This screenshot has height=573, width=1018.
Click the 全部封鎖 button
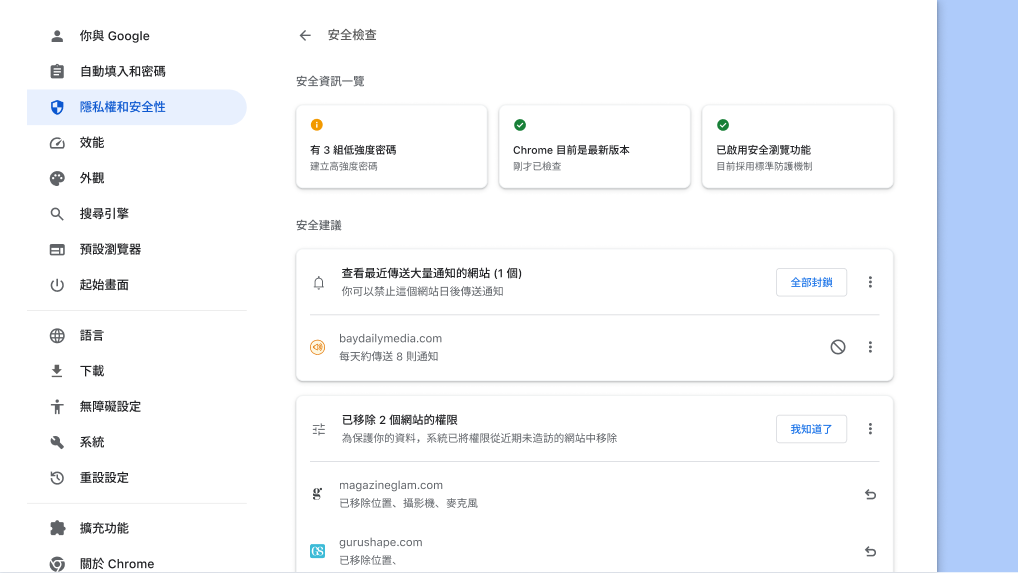tap(811, 282)
